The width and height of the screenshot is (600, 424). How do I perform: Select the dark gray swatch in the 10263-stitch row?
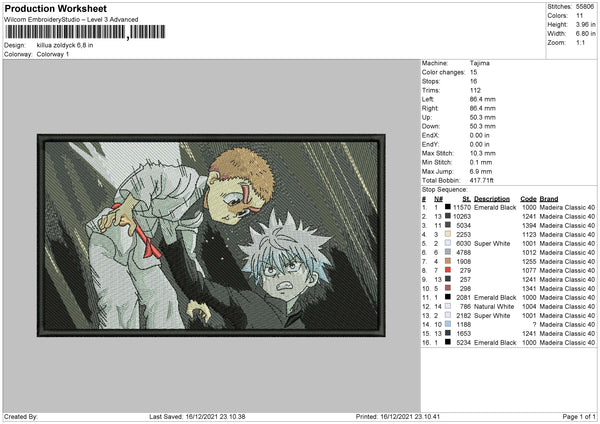[x=448, y=216]
